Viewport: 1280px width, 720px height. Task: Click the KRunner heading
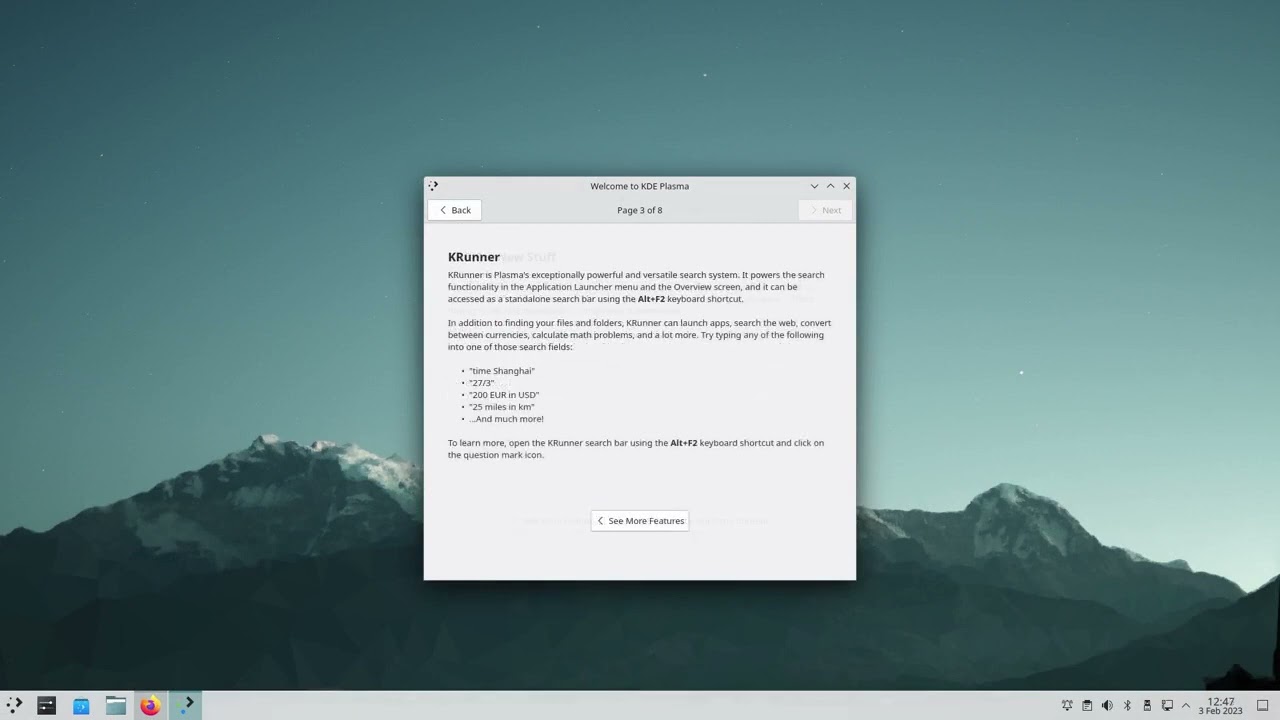pyautogui.click(x=474, y=257)
